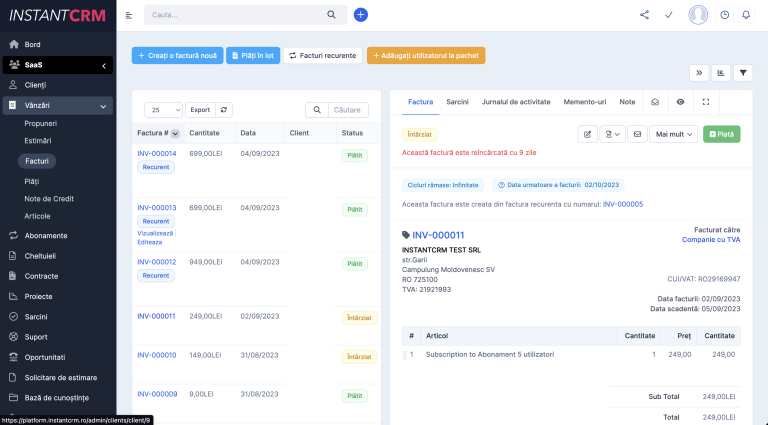
Task: Open Sarcini in the sidebar
Action: [36, 317]
